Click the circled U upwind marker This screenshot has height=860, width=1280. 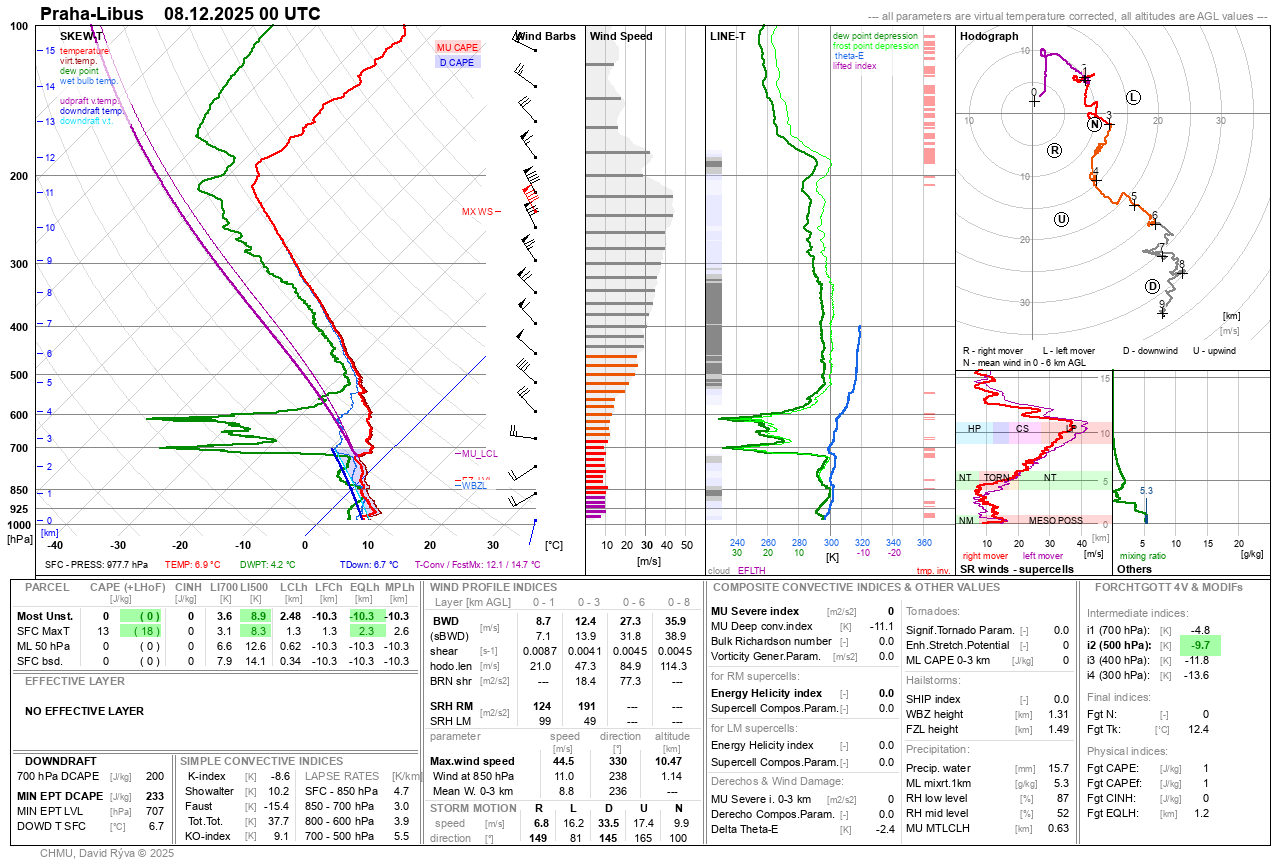coord(1061,219)
